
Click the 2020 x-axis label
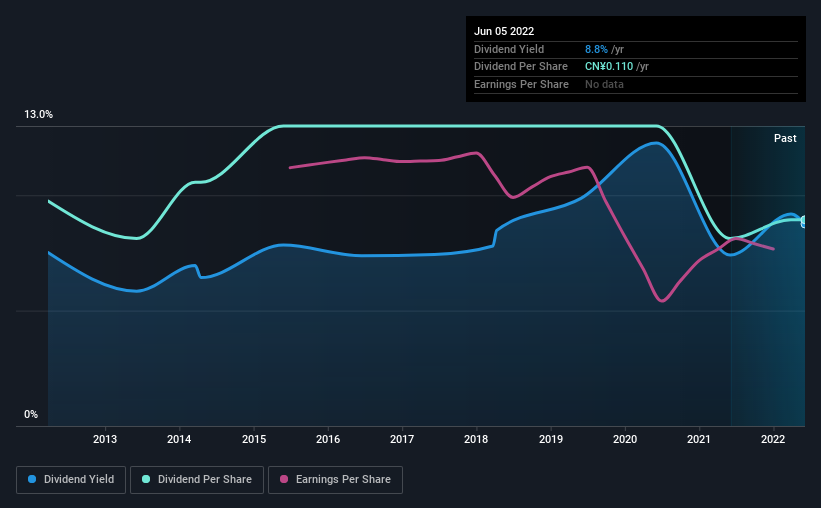click(625, 439)
